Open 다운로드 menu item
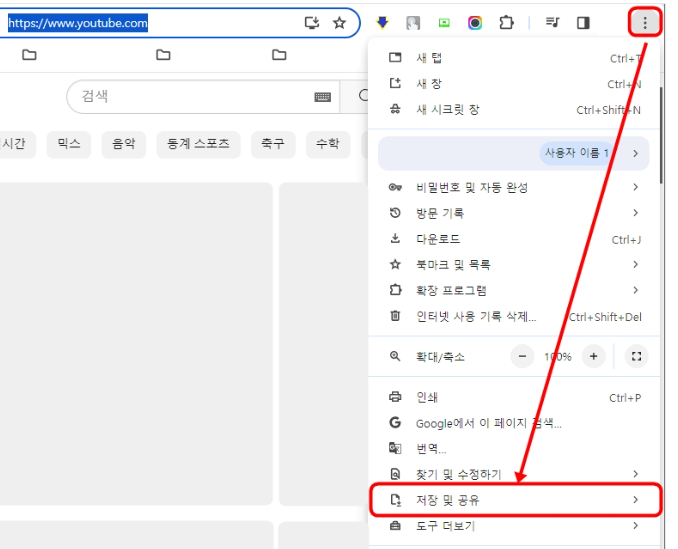The image size is (678, 549). (514, 239)
